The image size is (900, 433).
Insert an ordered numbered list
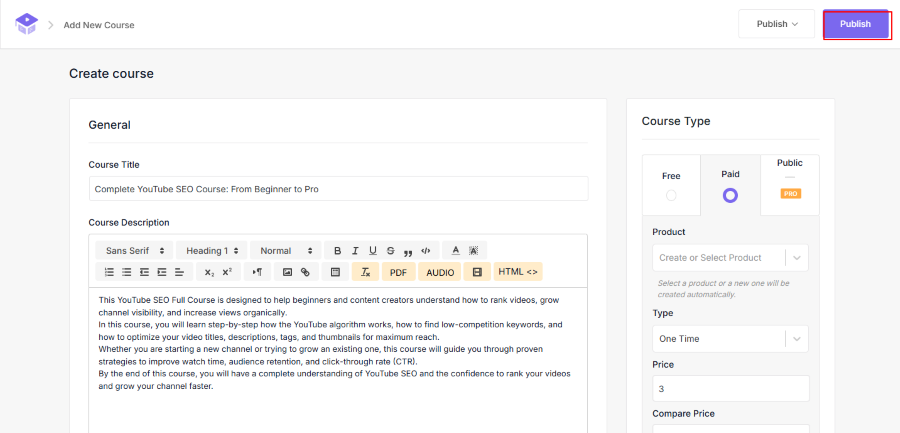coord(109,272)
